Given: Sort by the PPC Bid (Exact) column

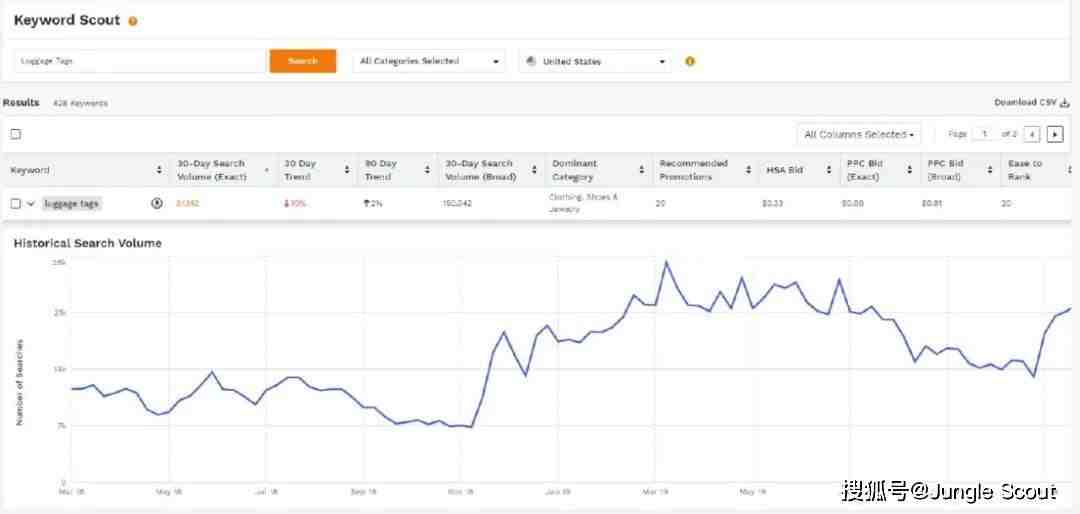Looking at the screenshot, I should [x=909, y=169].
